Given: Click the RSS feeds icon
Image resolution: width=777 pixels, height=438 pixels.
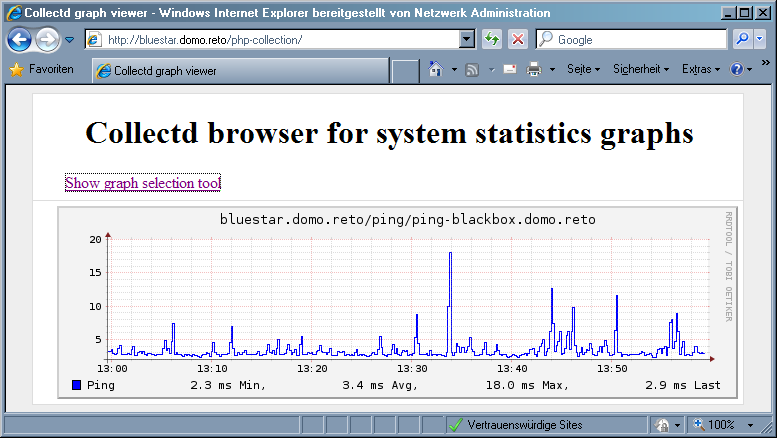Looking at the screenshot, I should pyautogui.click(x=472, y=70).
